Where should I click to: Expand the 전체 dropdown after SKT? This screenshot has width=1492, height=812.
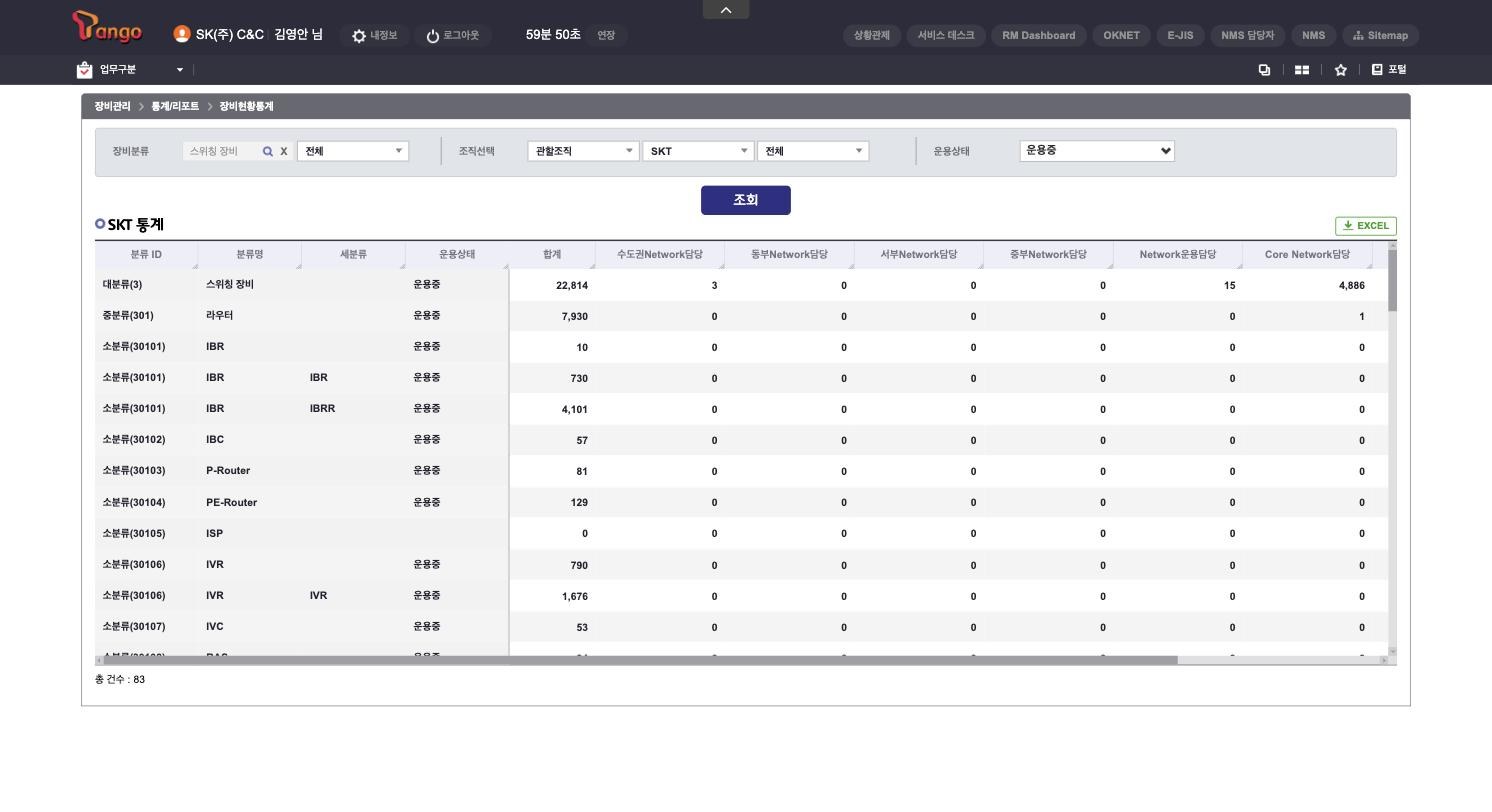point(813,151)
